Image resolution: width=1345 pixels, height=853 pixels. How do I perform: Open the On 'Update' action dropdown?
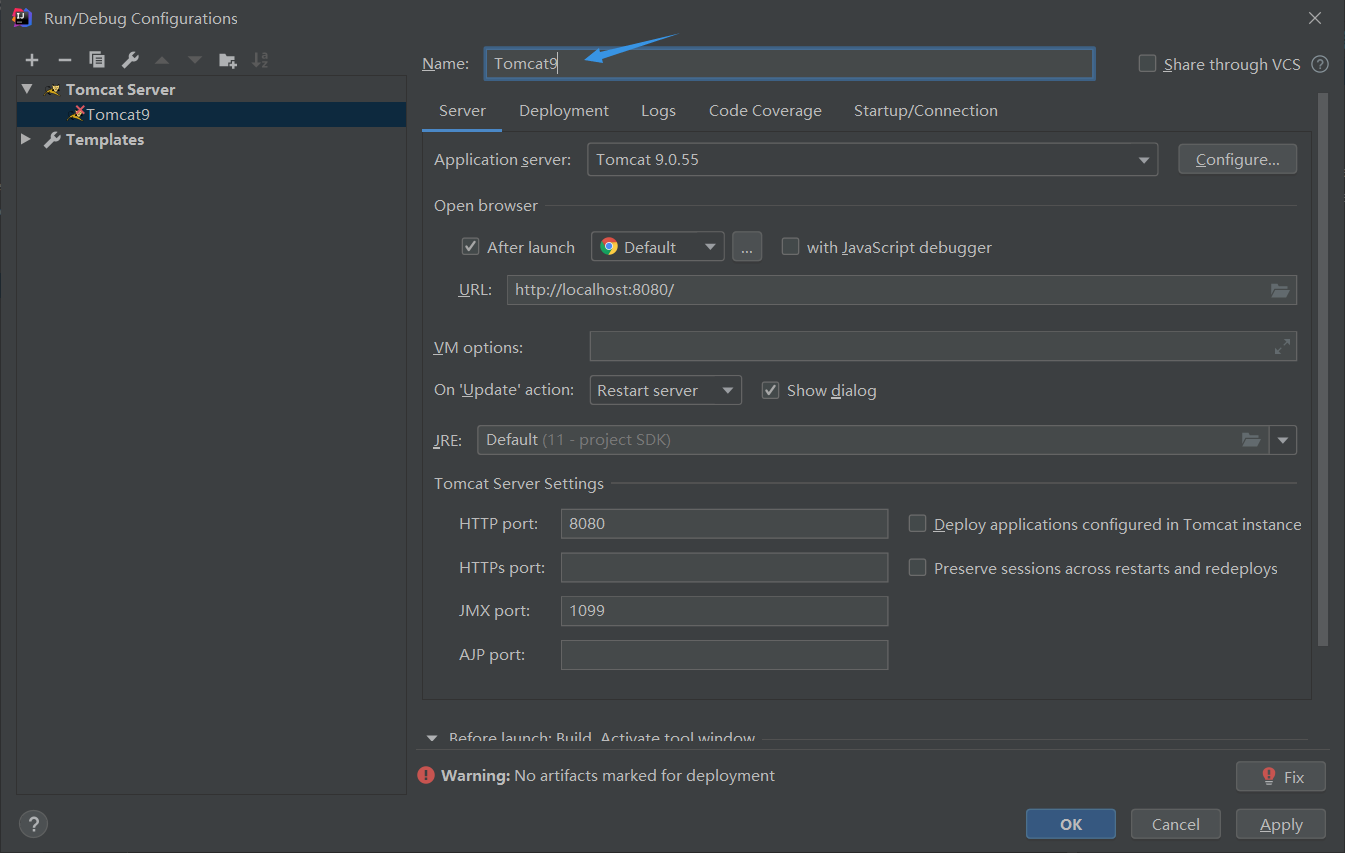pyautogui.click(x=666, y=390)
